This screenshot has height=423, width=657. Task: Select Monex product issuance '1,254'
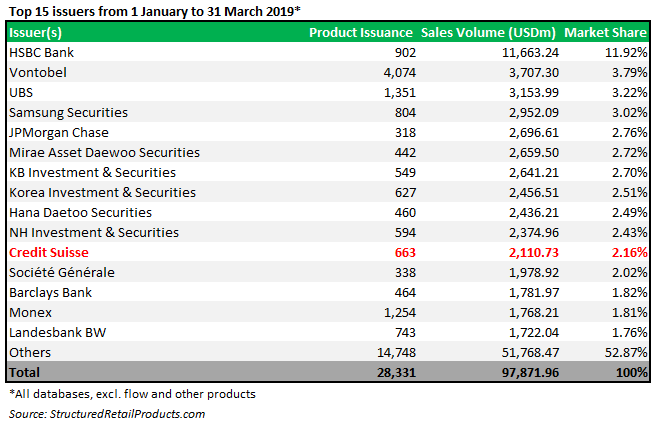[x=400, y=313]
